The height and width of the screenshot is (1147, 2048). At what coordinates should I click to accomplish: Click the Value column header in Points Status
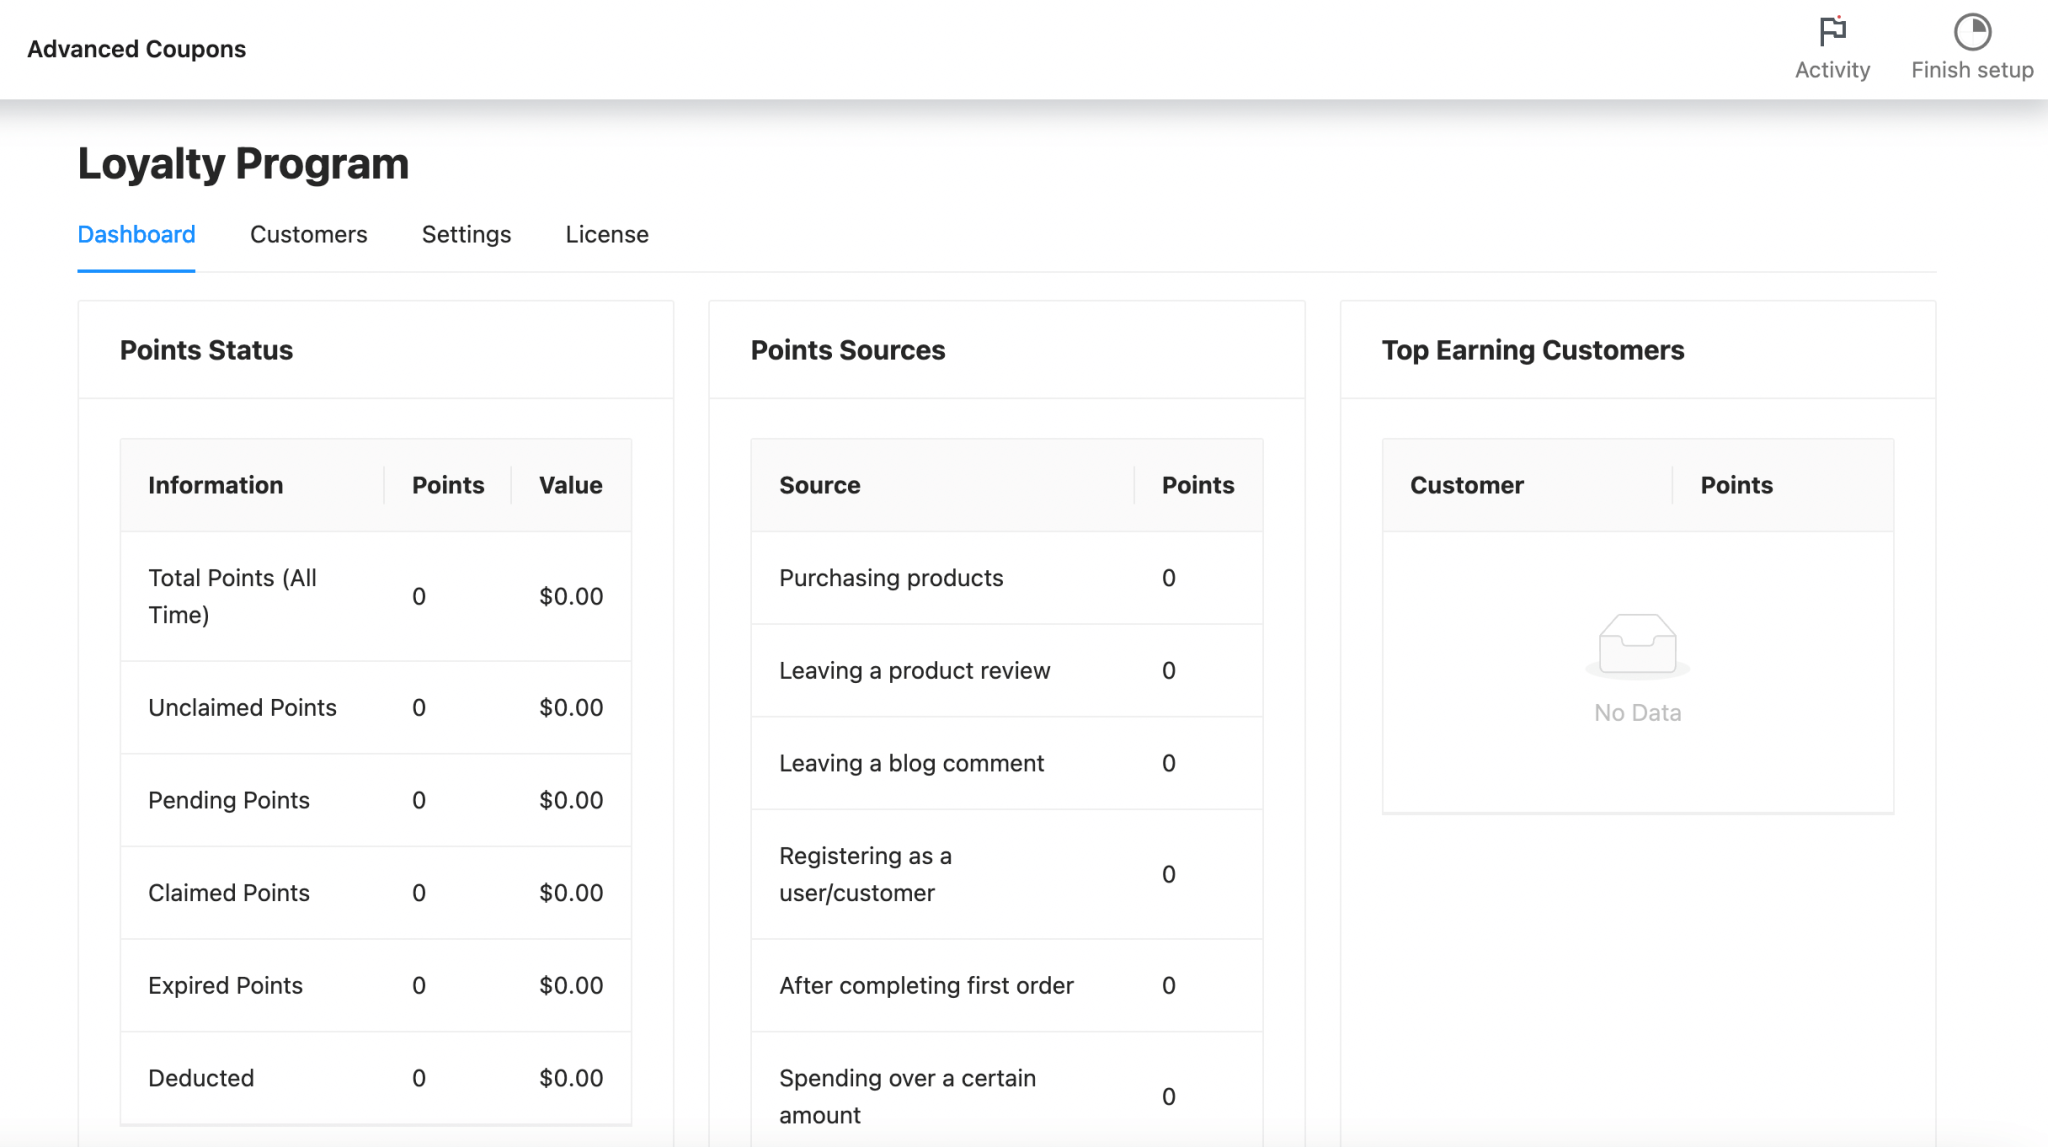570,485
